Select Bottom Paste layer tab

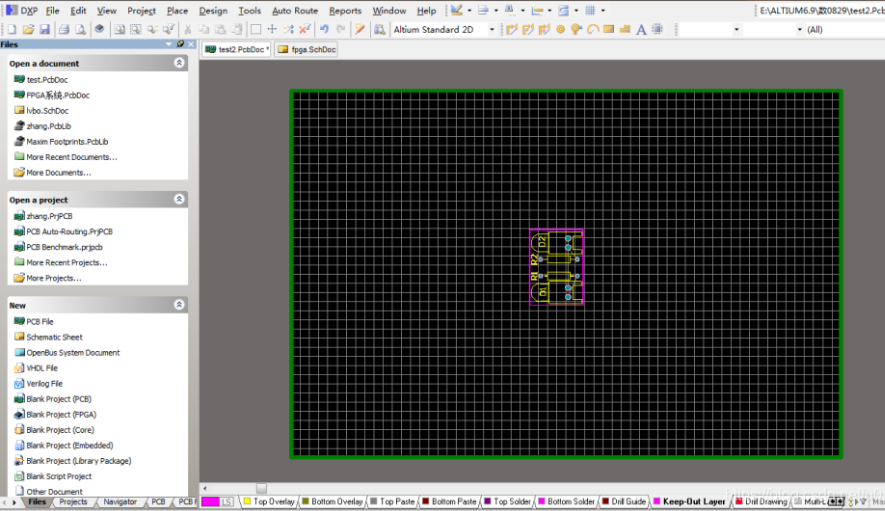point(449,501)
